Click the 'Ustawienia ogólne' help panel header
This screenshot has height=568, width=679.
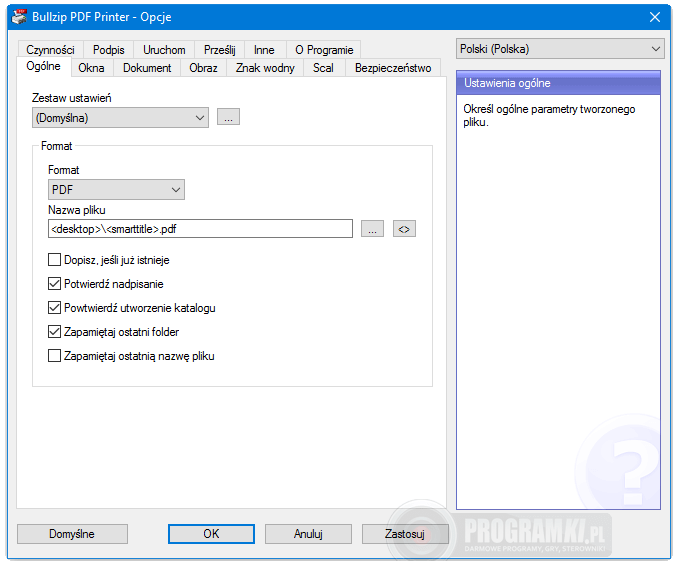(x=558, y=83)
